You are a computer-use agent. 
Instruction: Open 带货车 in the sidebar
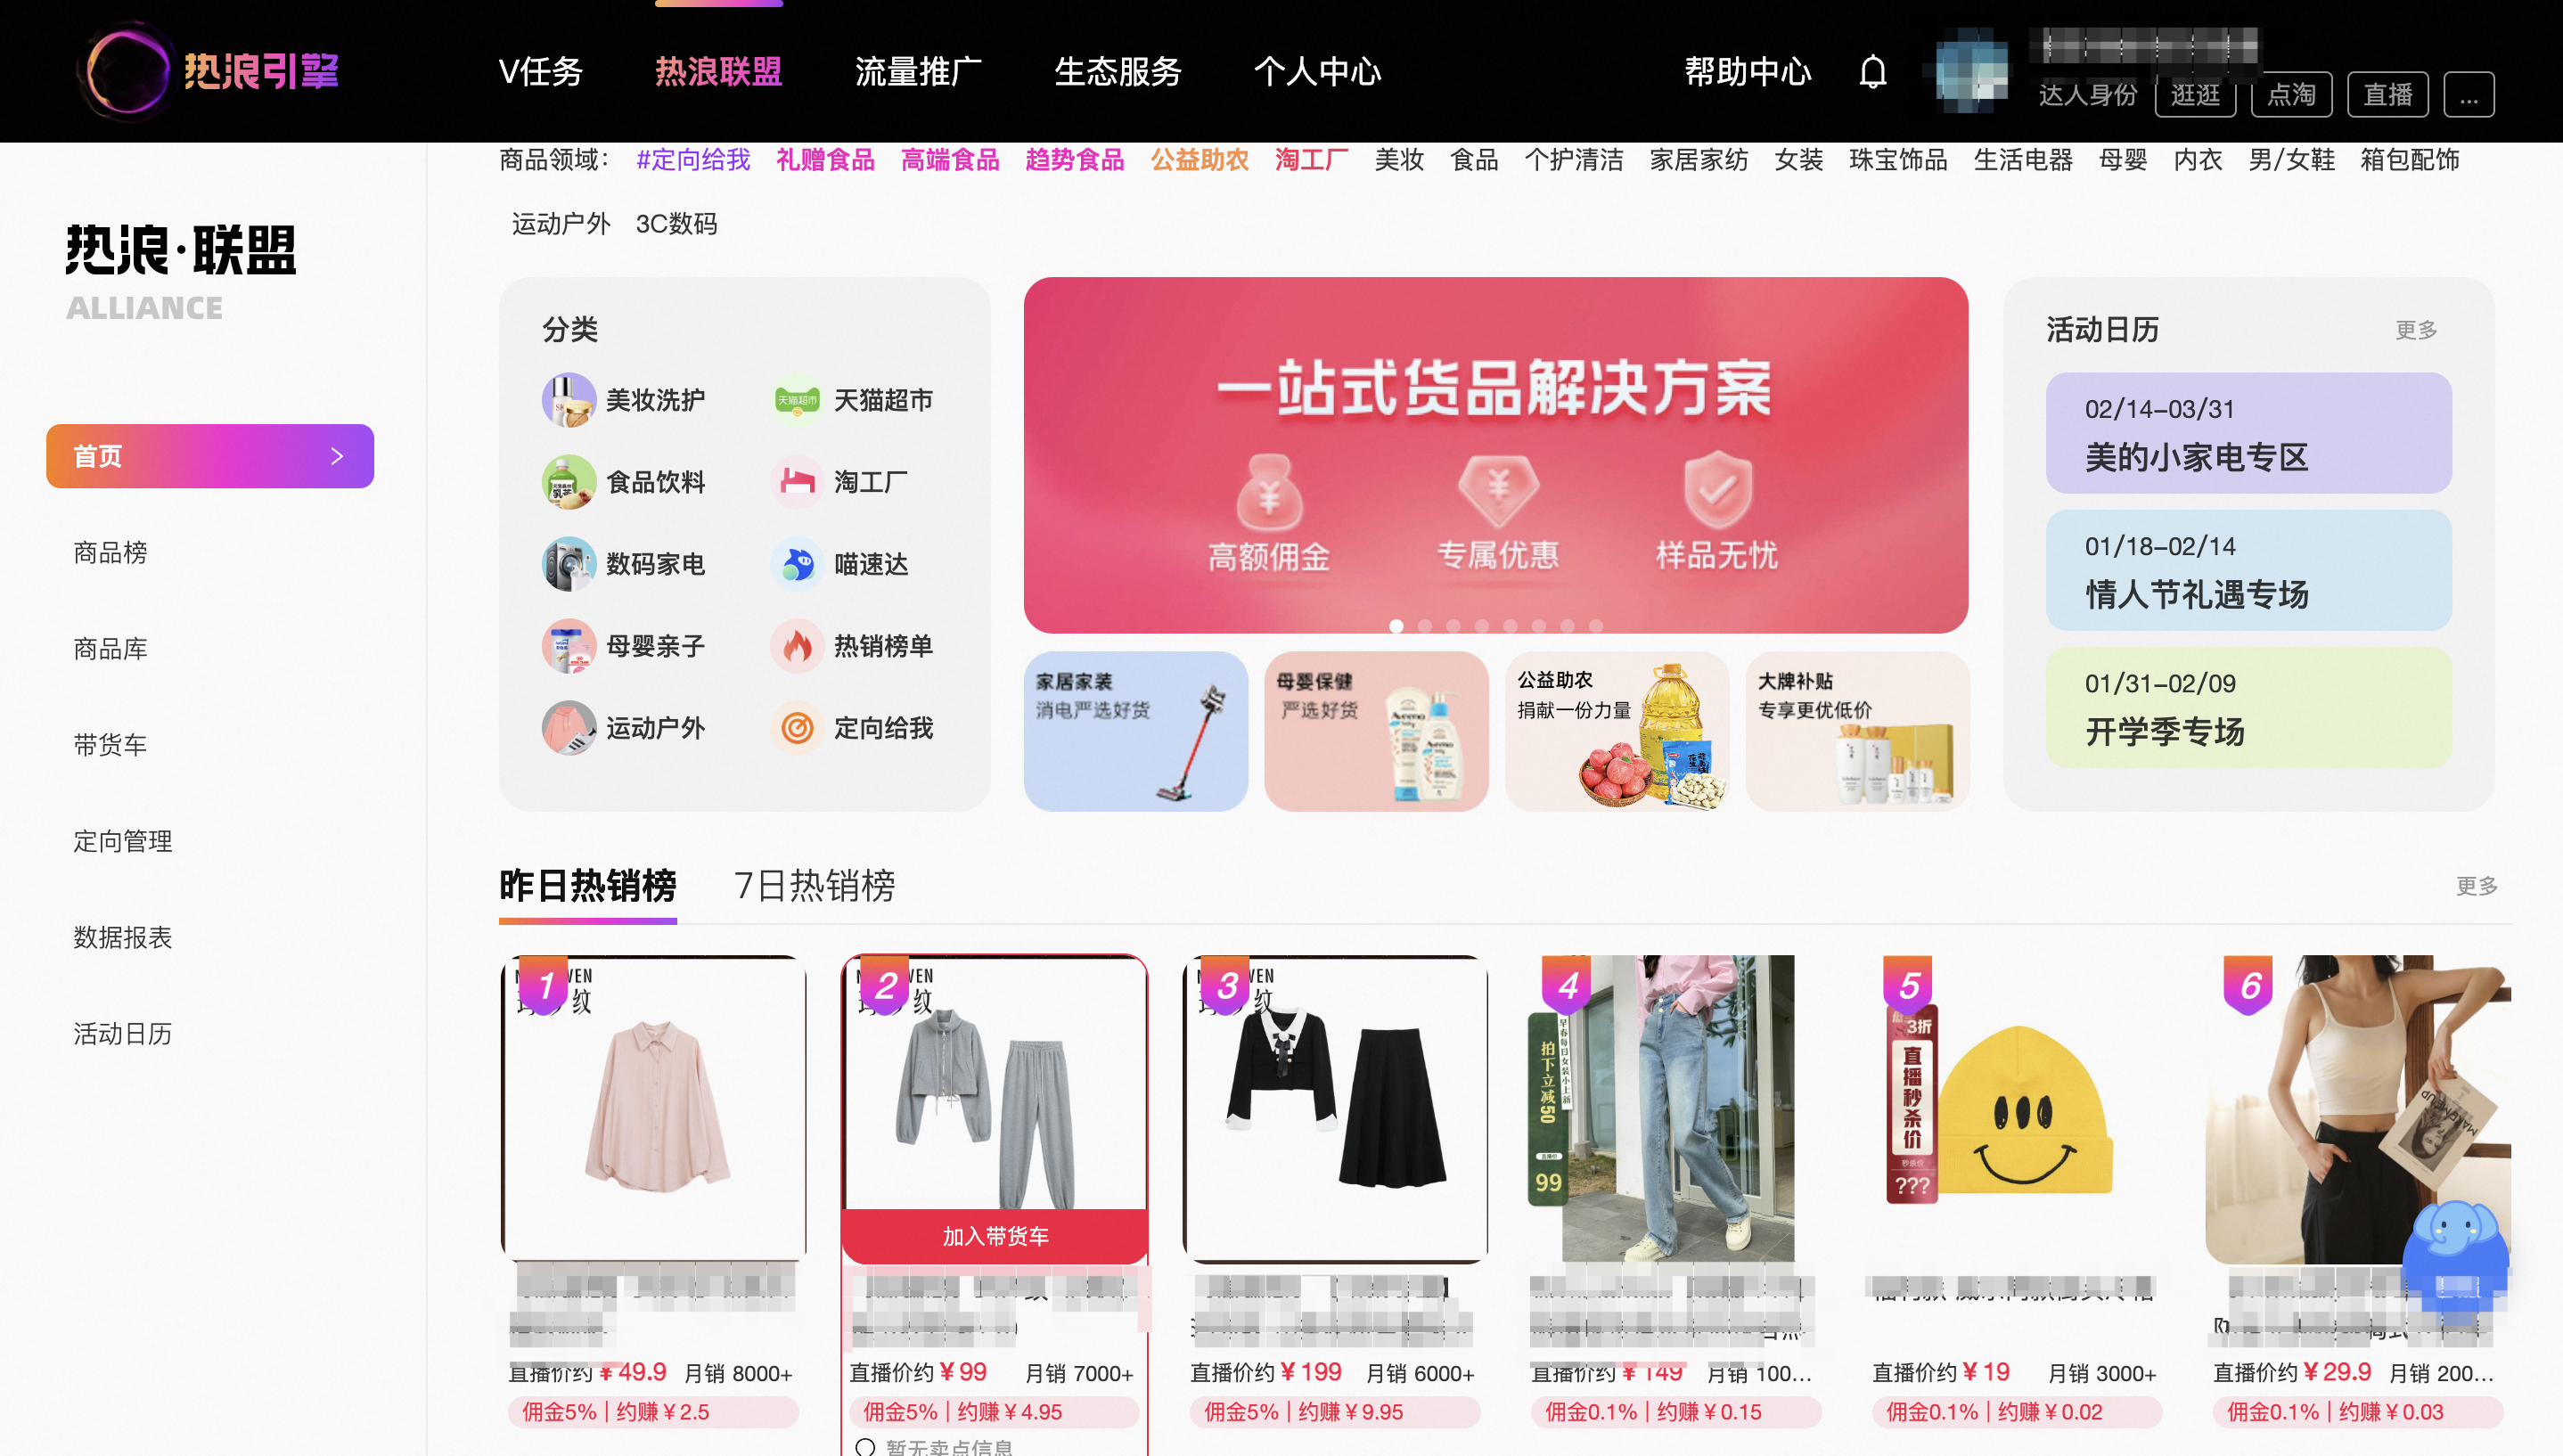[110, 745]
